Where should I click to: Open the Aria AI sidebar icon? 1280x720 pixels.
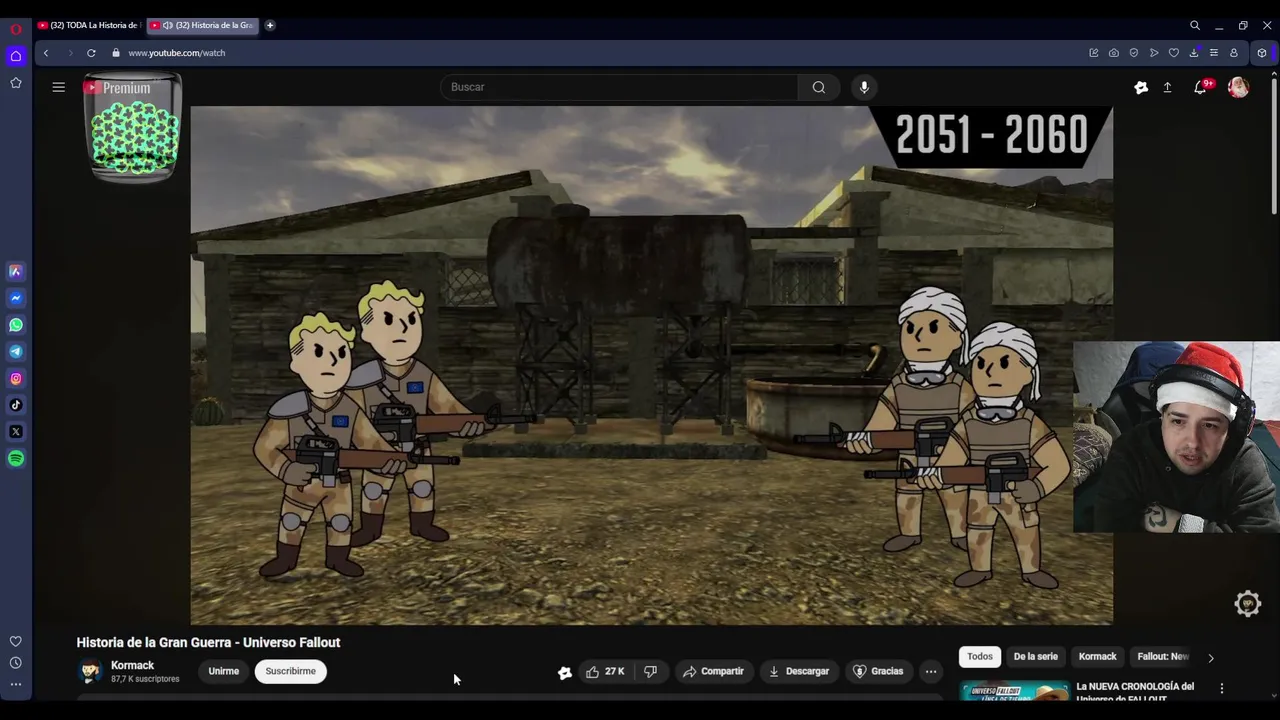click(x=16, y=271)
